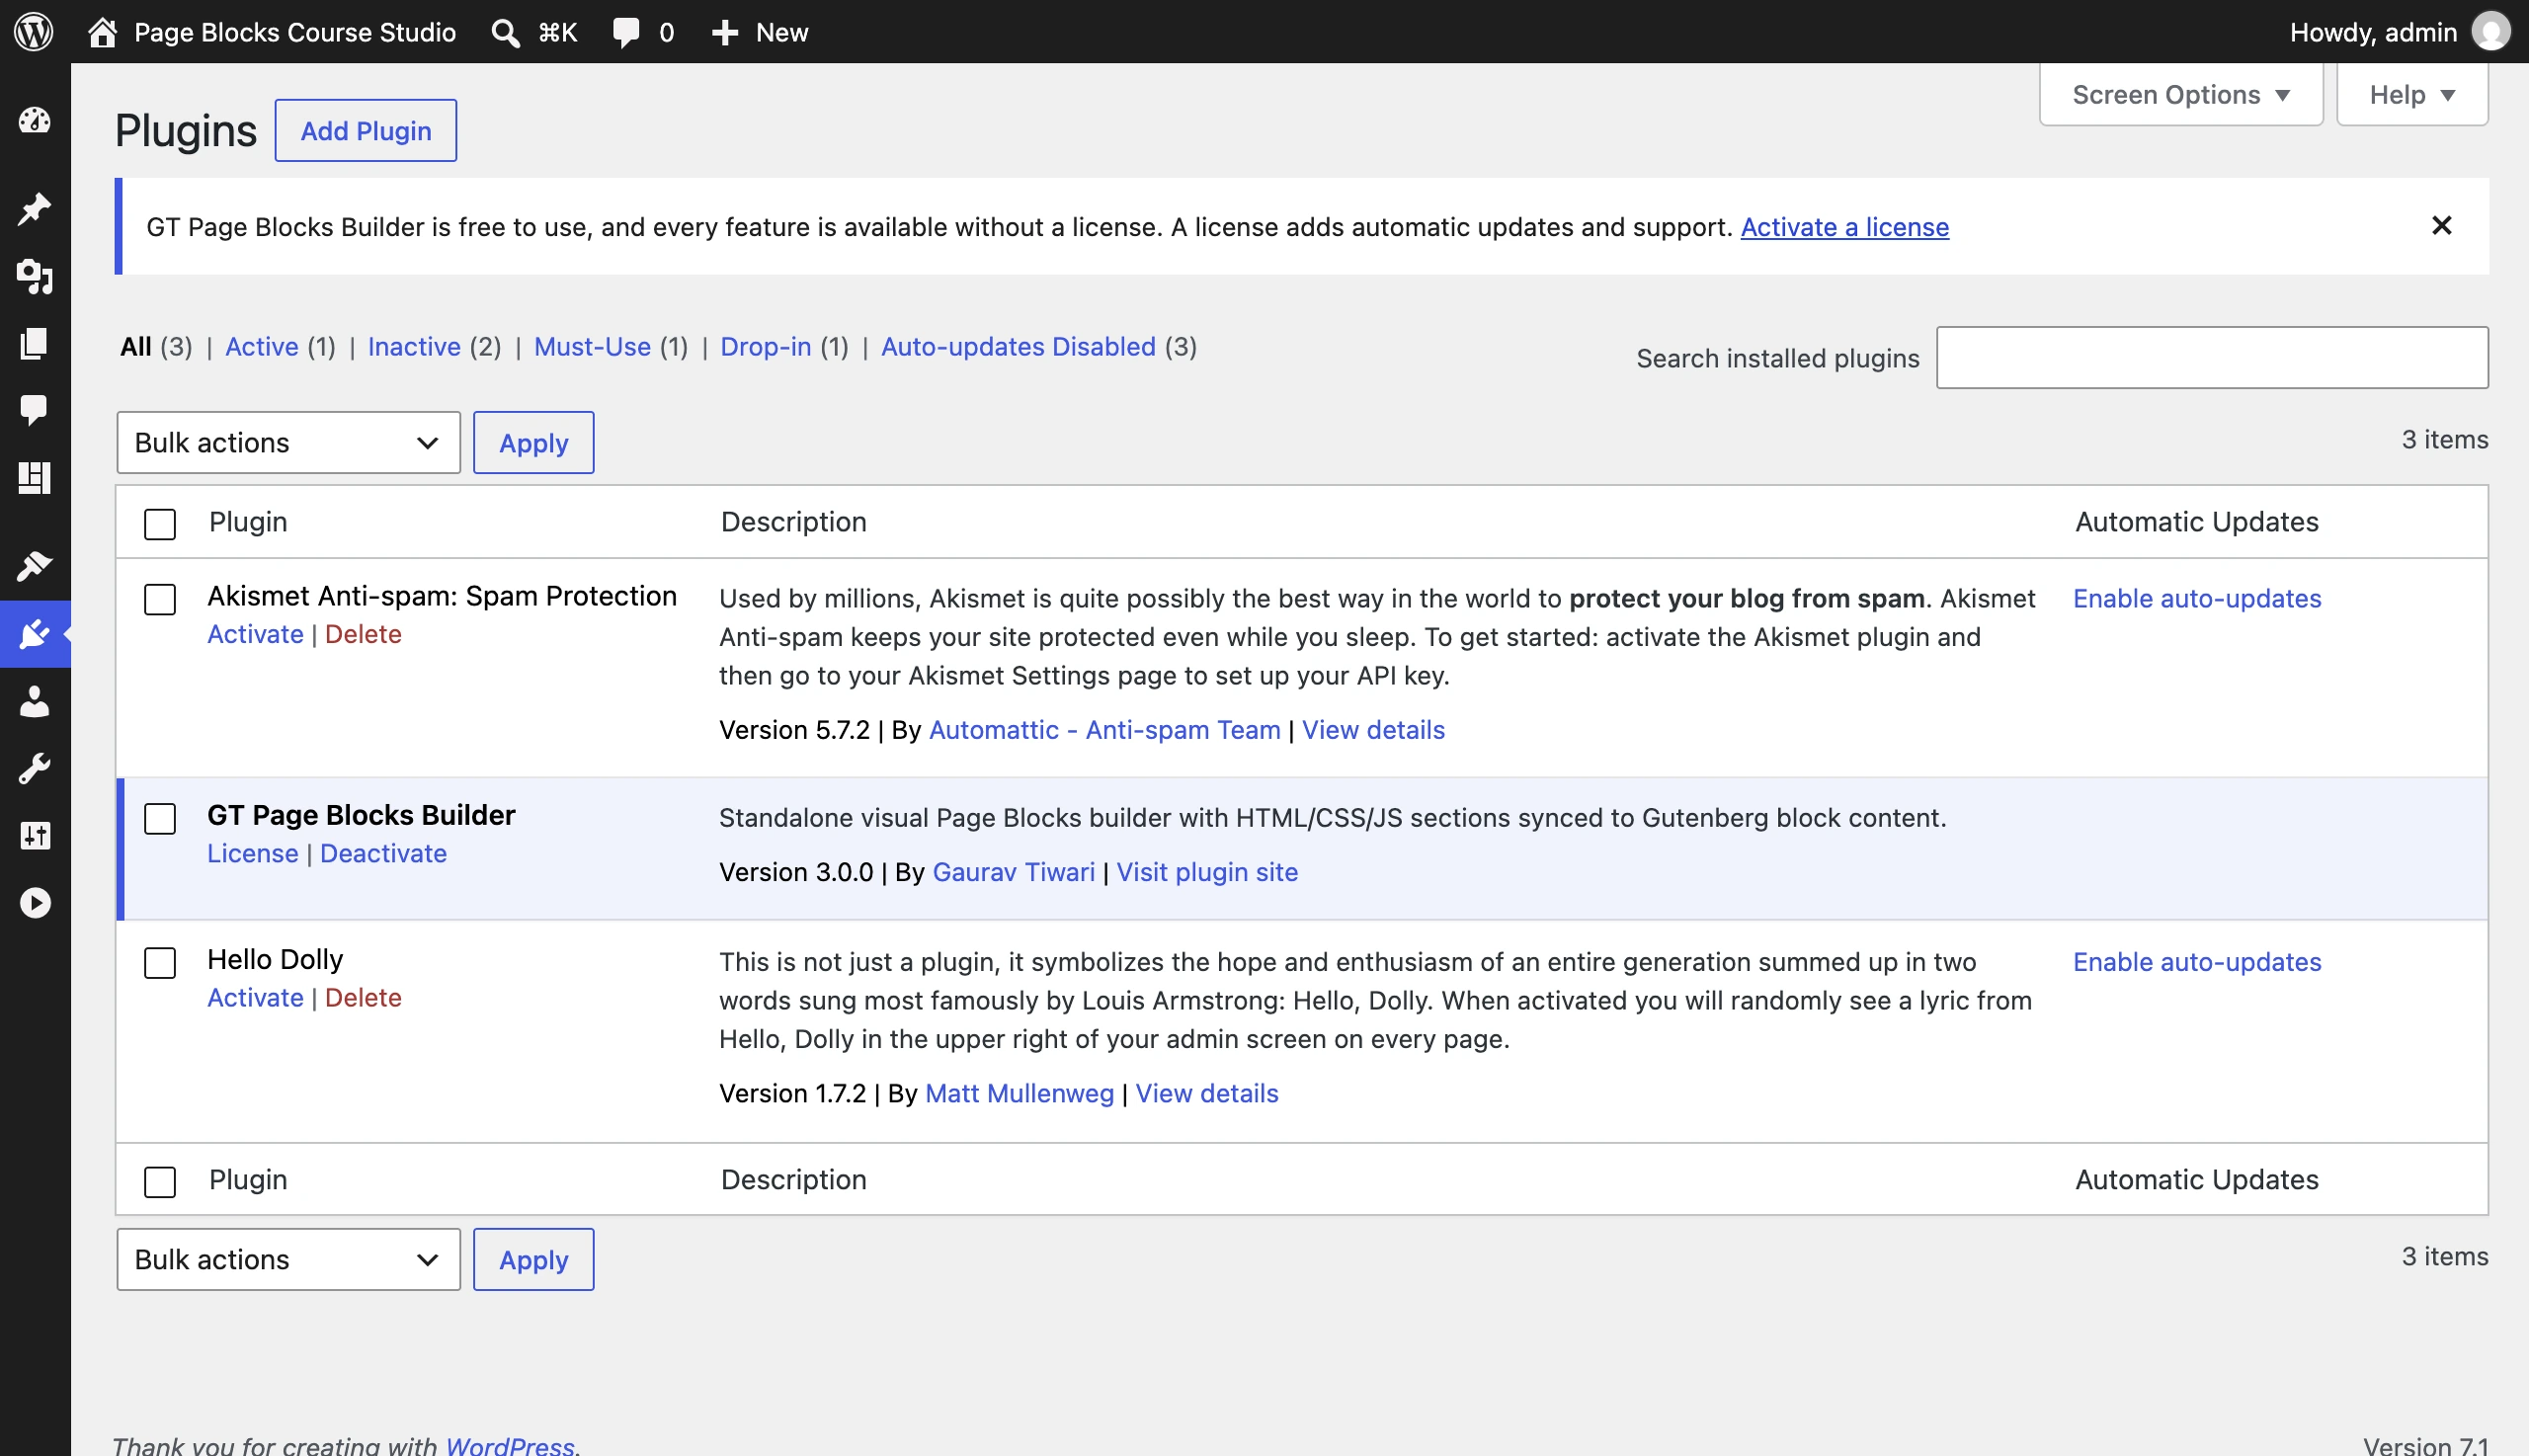Open the Tools wrench sidebar icon
This screenshot has width=2529, height=1456.
(x=35, y=768)
